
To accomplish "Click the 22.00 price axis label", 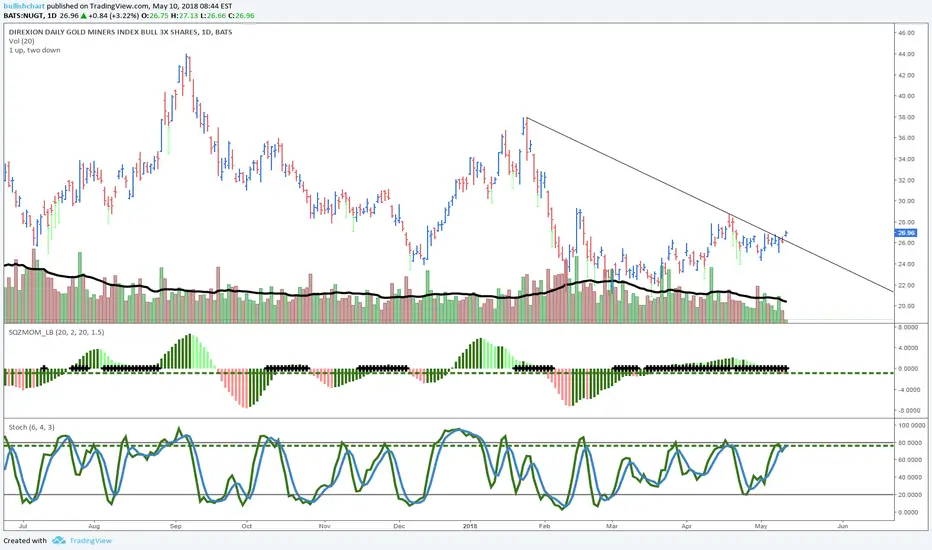I will tap(906, 286).
